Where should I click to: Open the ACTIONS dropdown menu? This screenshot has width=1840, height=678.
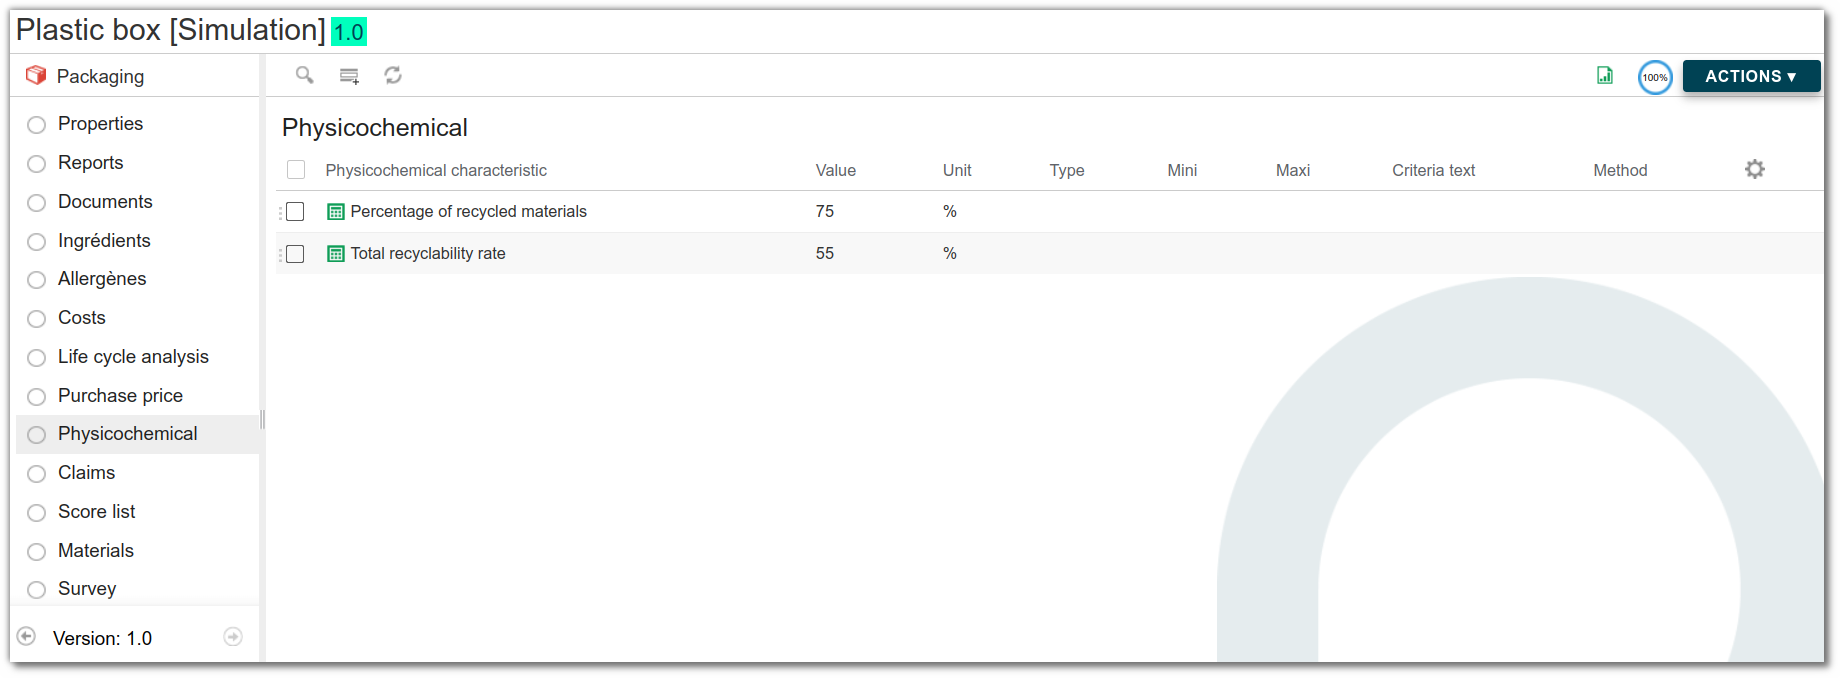tap(1751, 76)
